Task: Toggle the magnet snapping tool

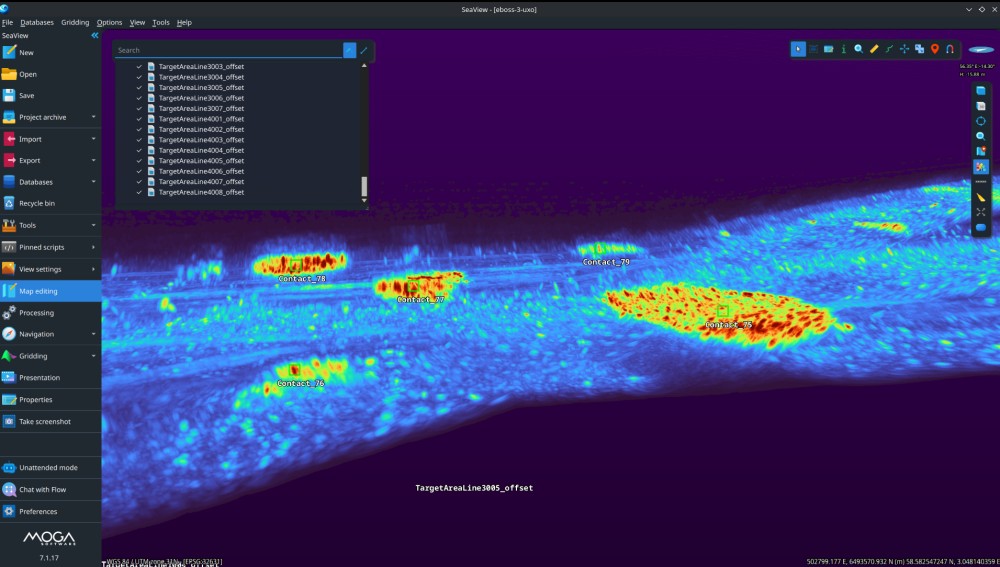Action: [950, 49]
